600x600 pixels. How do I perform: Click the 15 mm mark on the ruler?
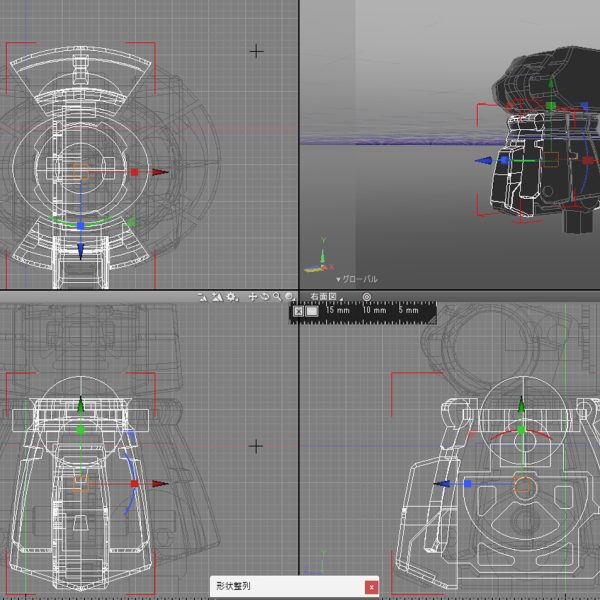(338, 310)
